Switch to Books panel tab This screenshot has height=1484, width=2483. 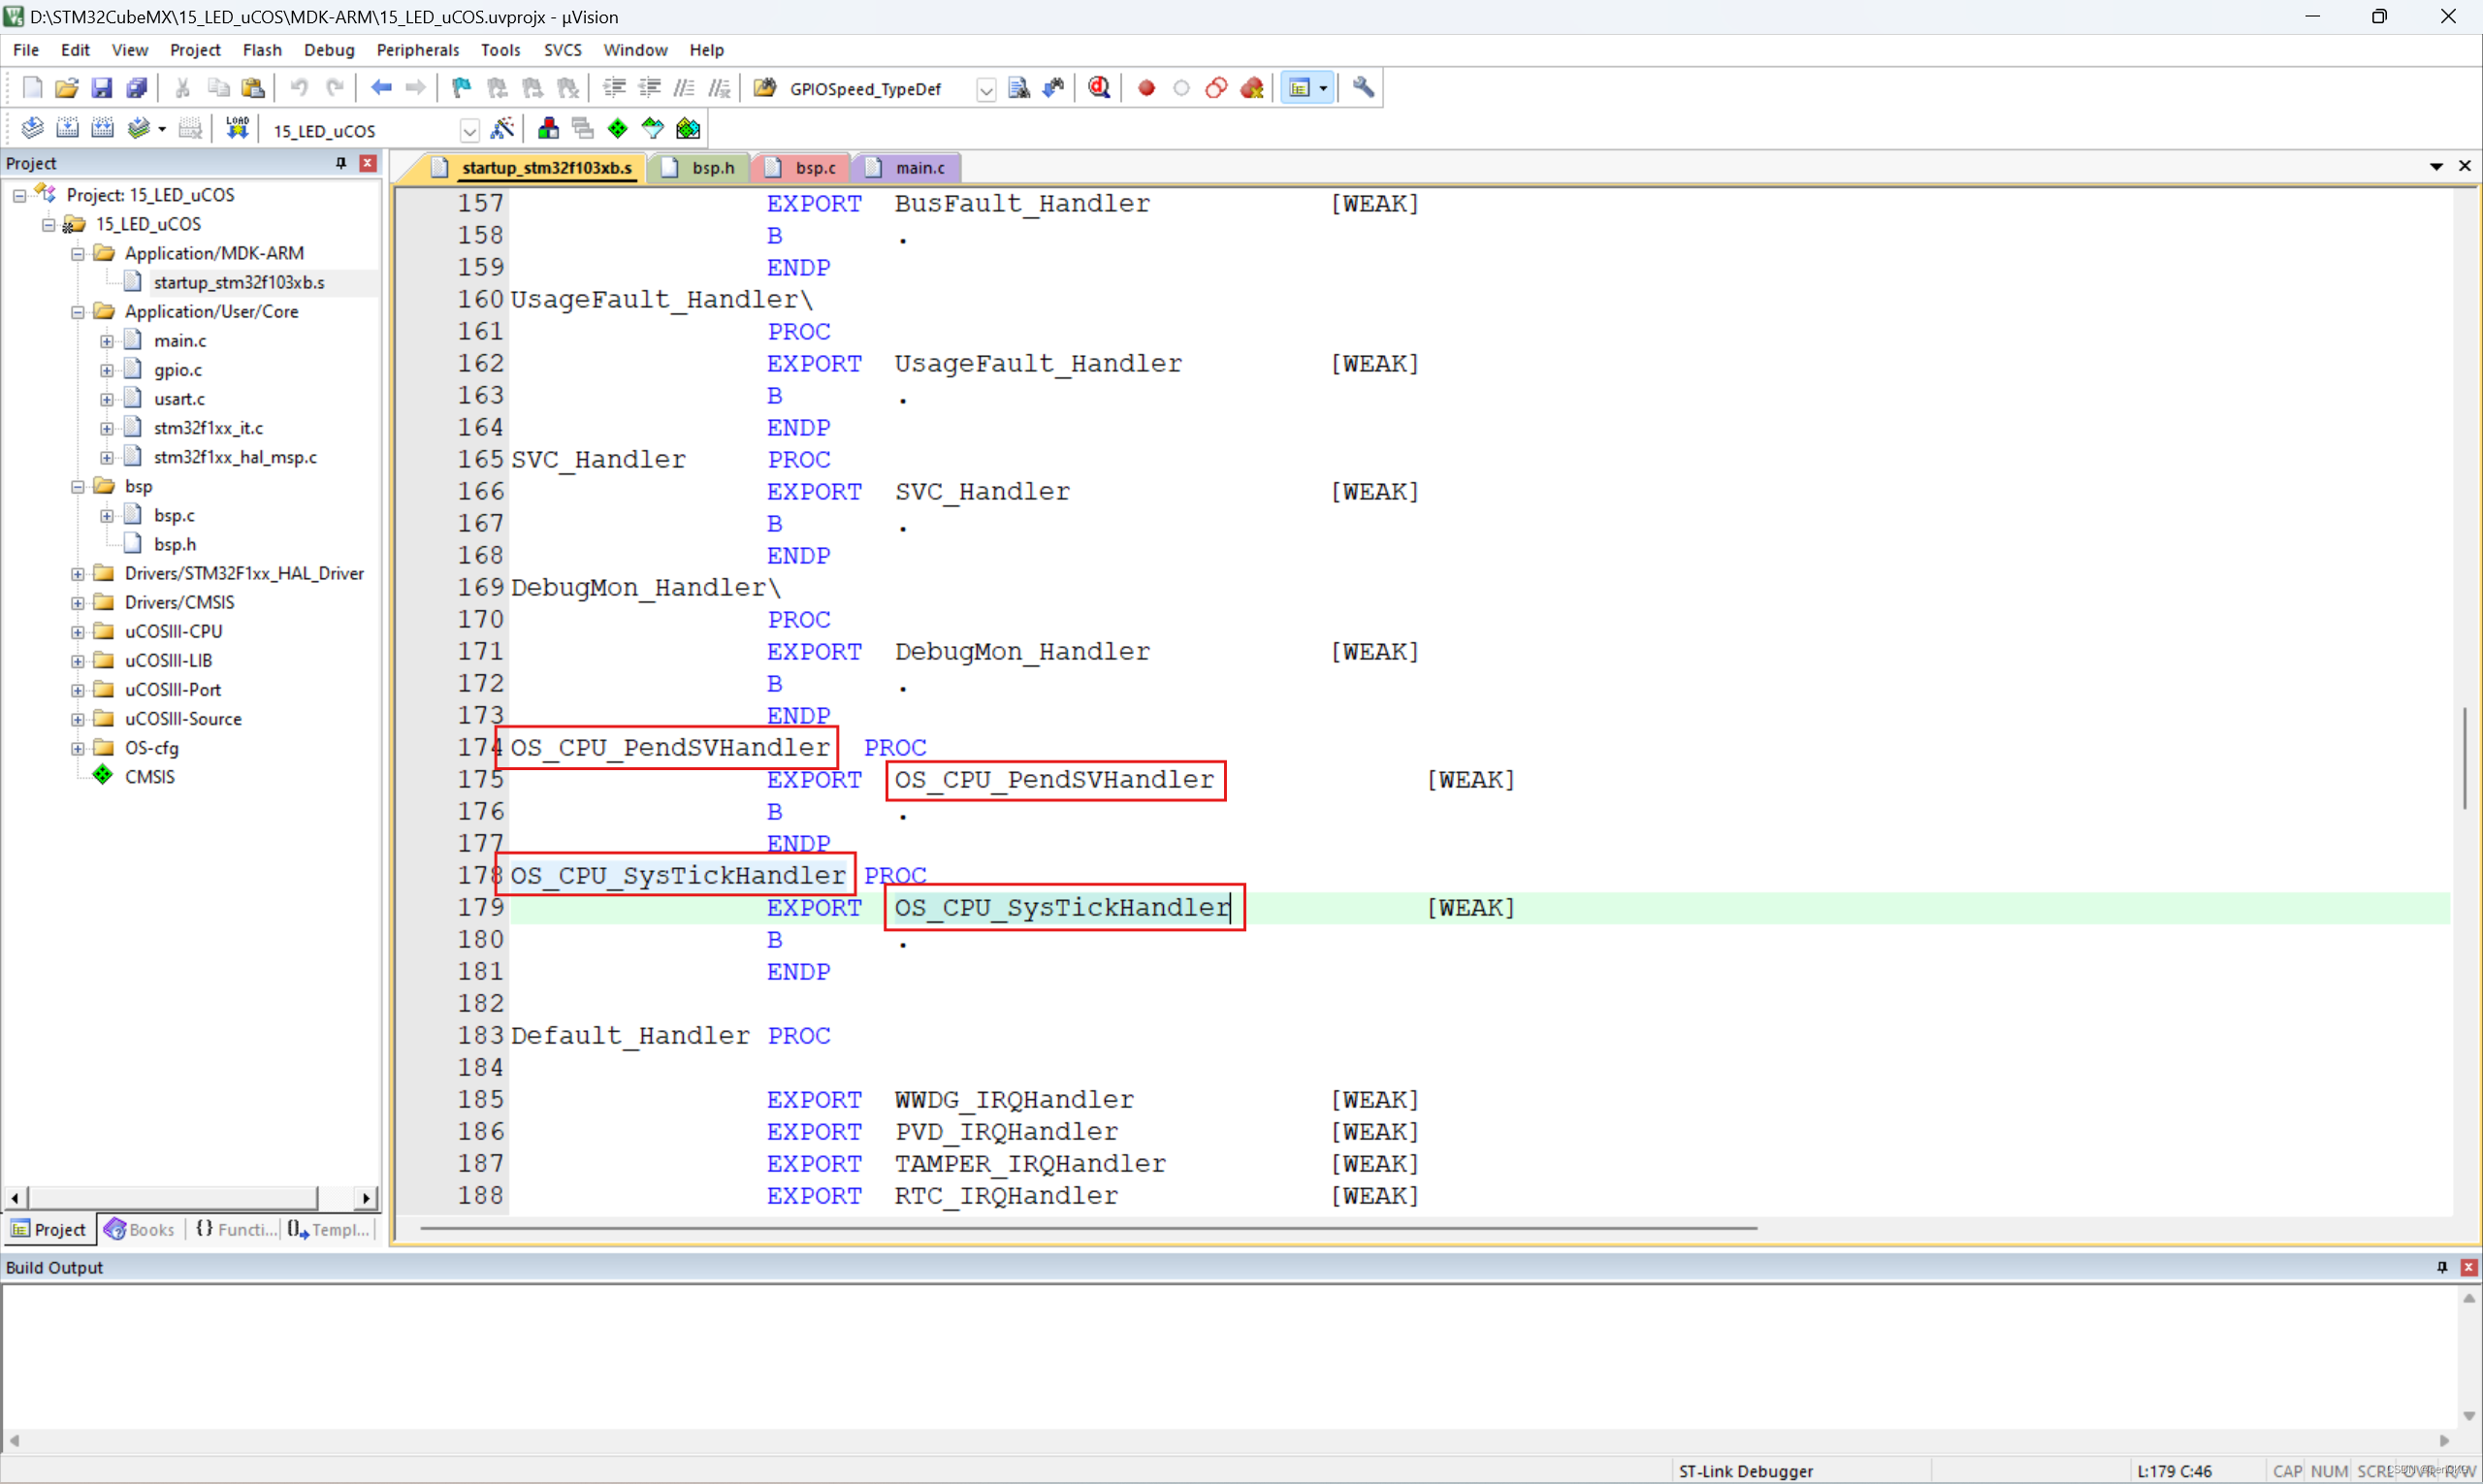point(140,1229)
